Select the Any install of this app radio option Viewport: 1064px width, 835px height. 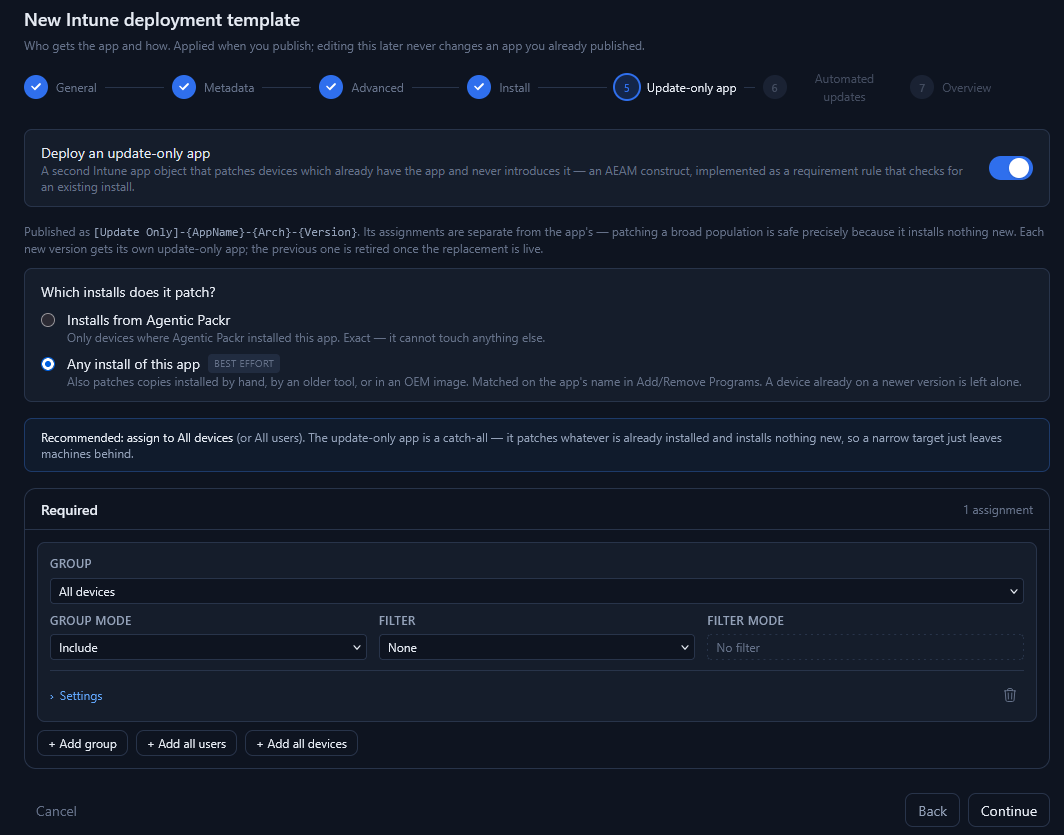coord(48,364)
